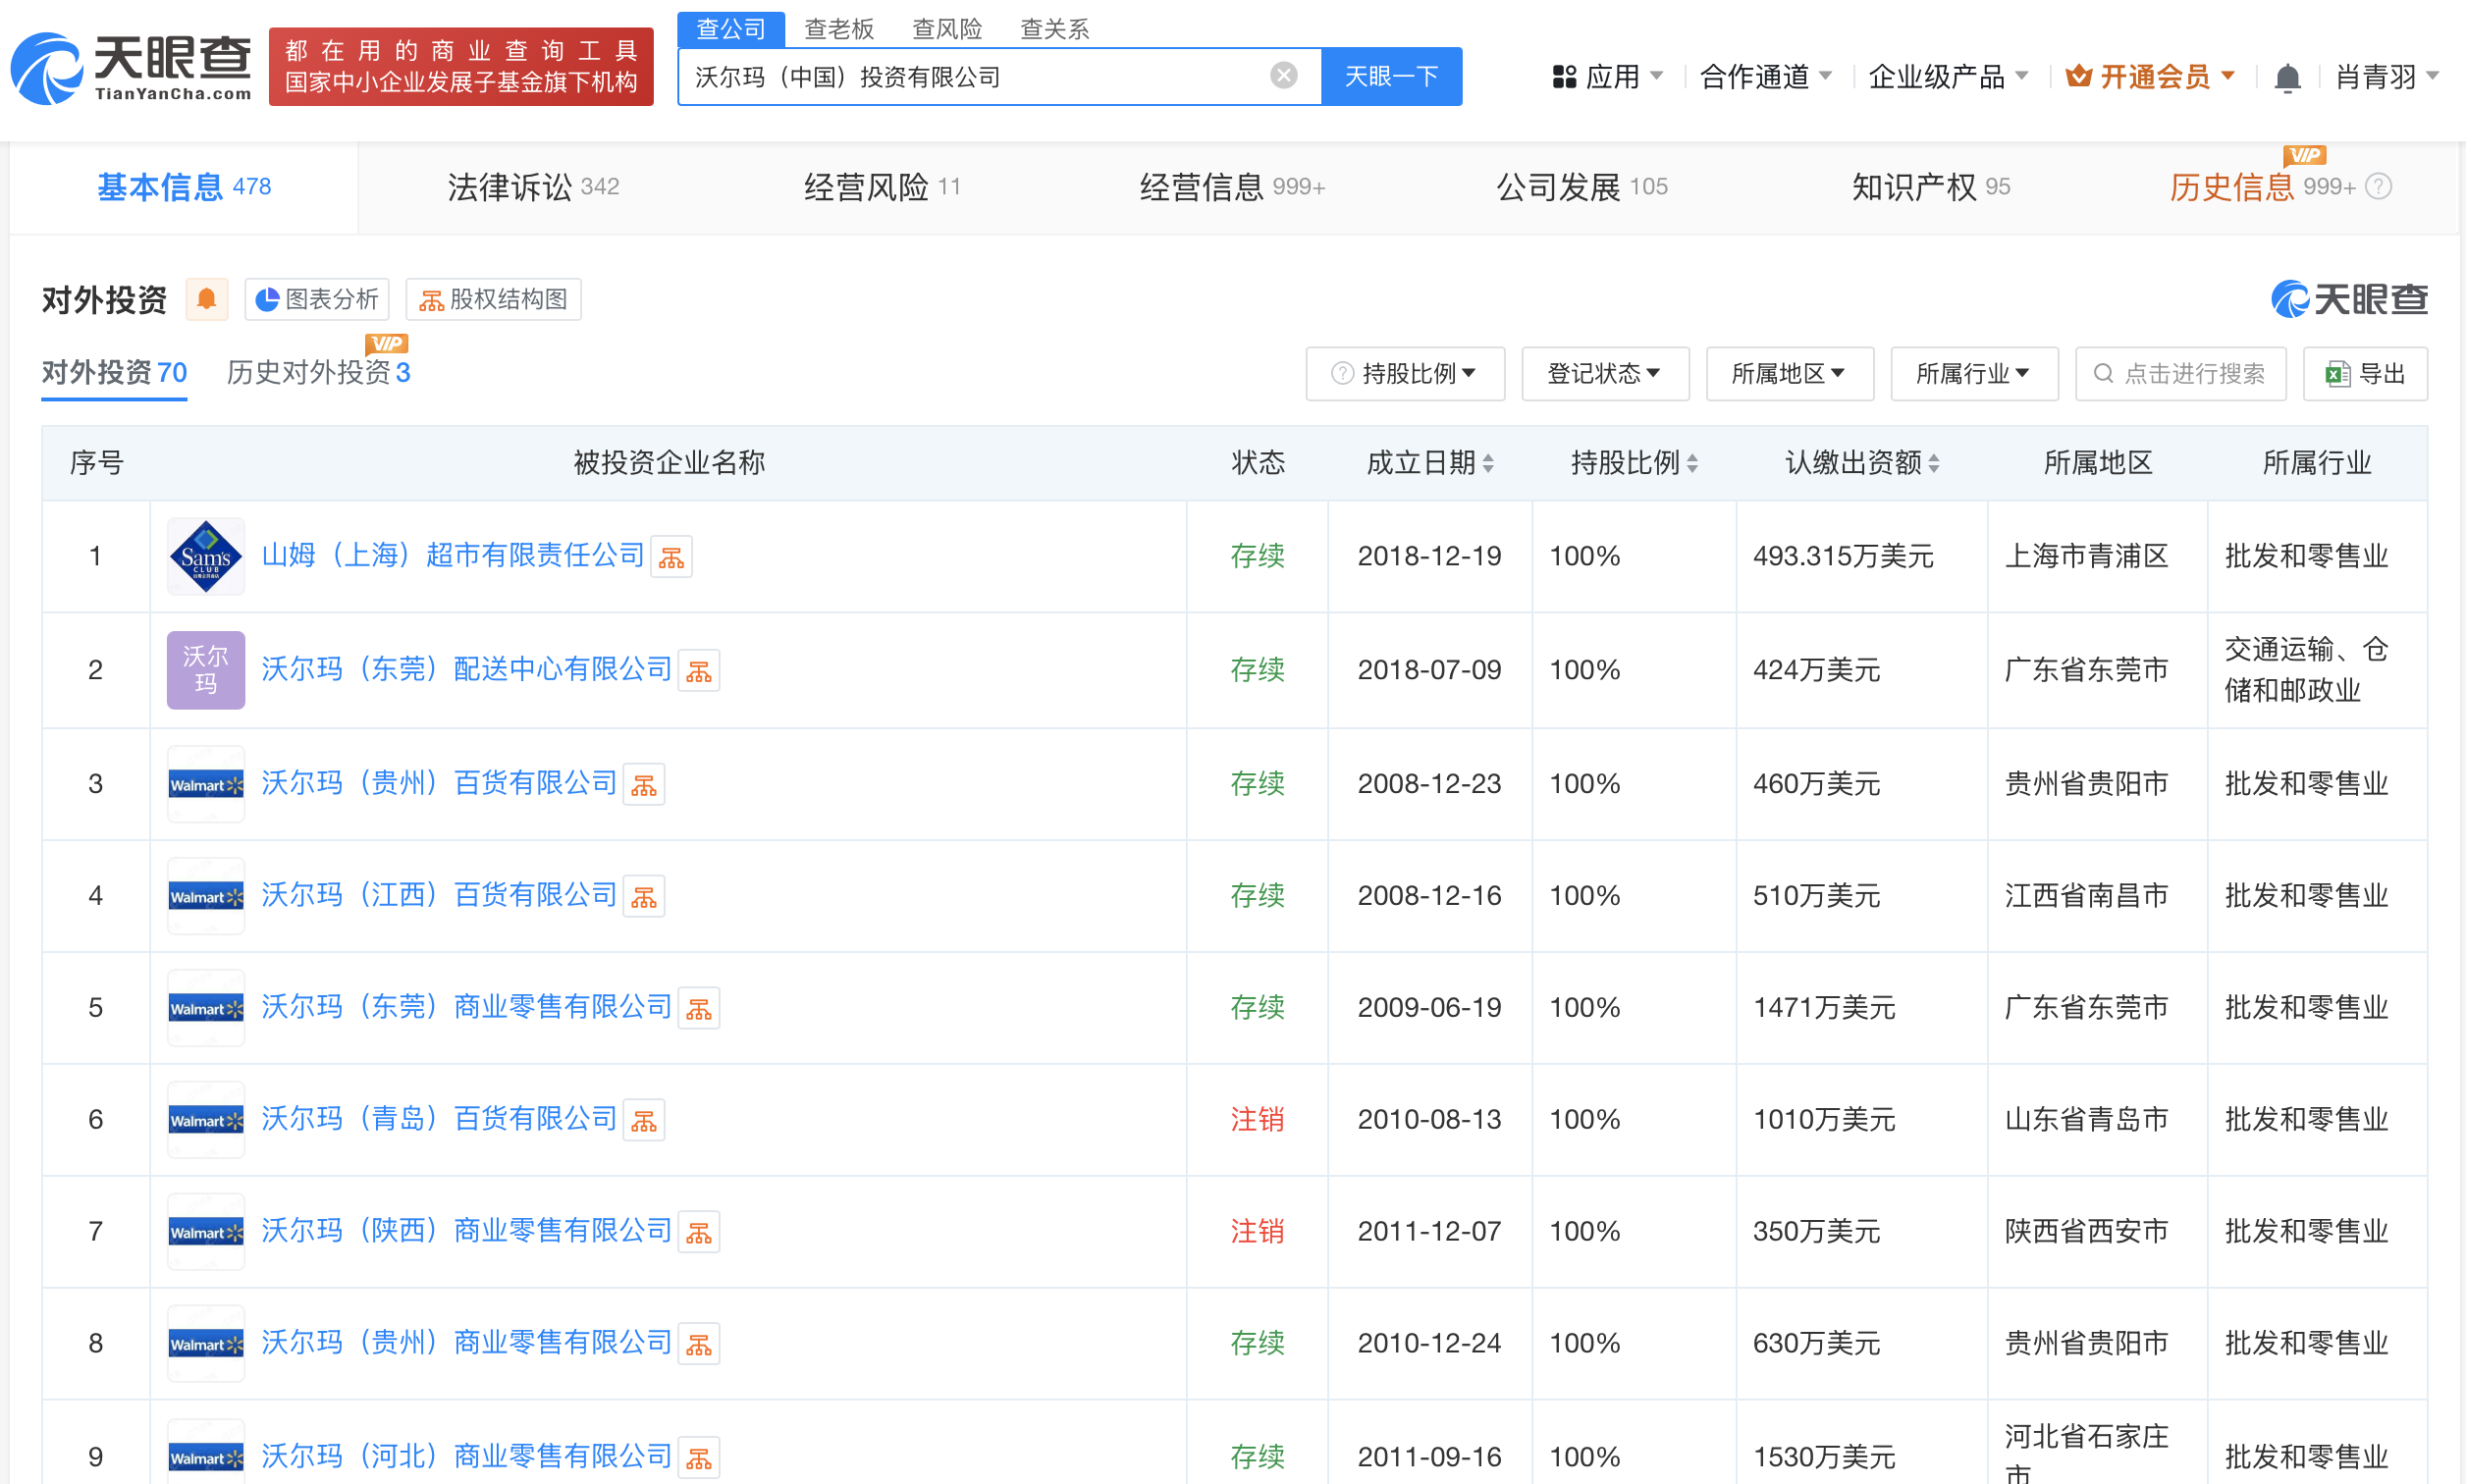Click the TianYanCha logo in the header
This screenshot has width=2466, height=1484.
coord(132,67)
